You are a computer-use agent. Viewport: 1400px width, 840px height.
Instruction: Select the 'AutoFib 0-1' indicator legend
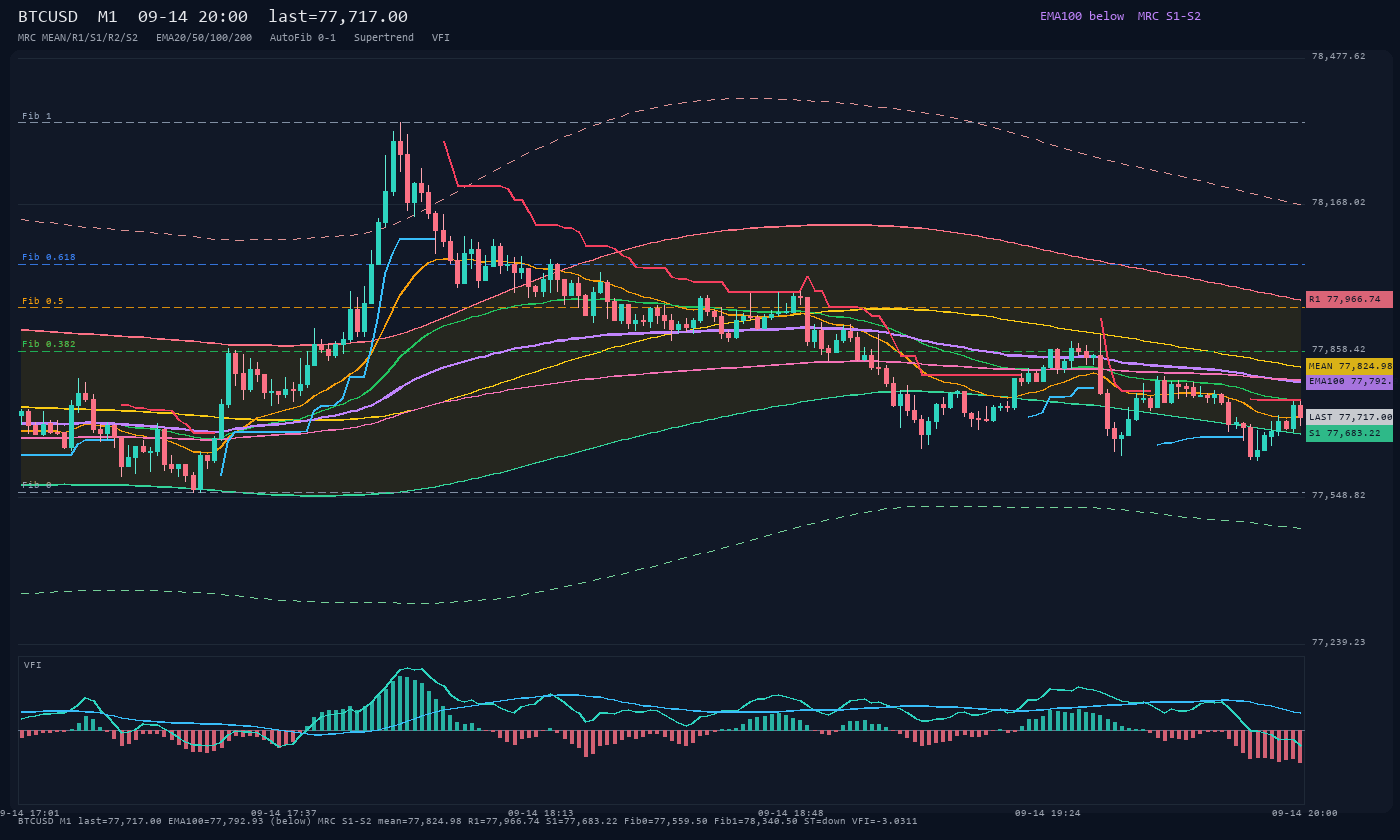303,37
